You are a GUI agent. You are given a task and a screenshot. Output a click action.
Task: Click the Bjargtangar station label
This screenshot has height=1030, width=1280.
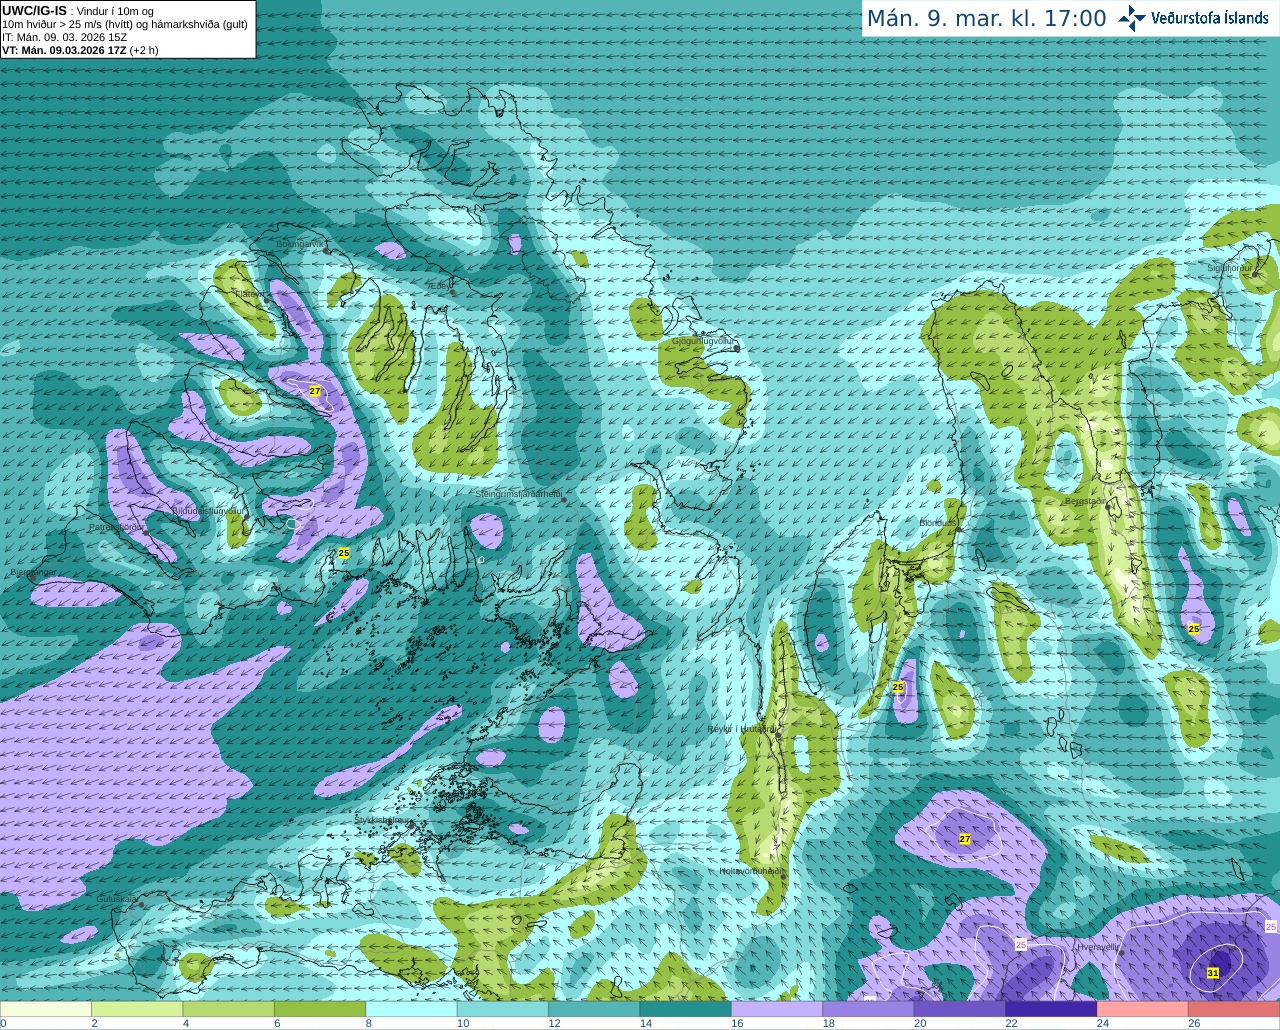click(32, 572)
